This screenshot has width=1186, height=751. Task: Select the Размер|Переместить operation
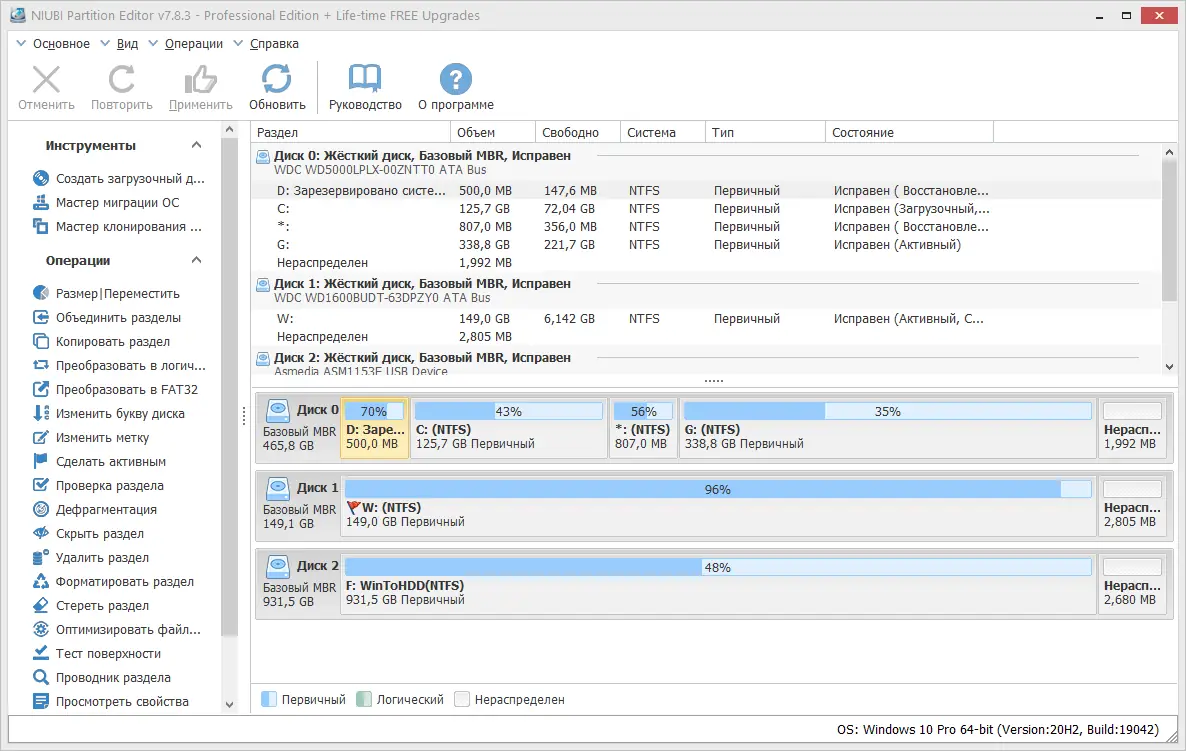pyautogui.click(x=100, y=293)
